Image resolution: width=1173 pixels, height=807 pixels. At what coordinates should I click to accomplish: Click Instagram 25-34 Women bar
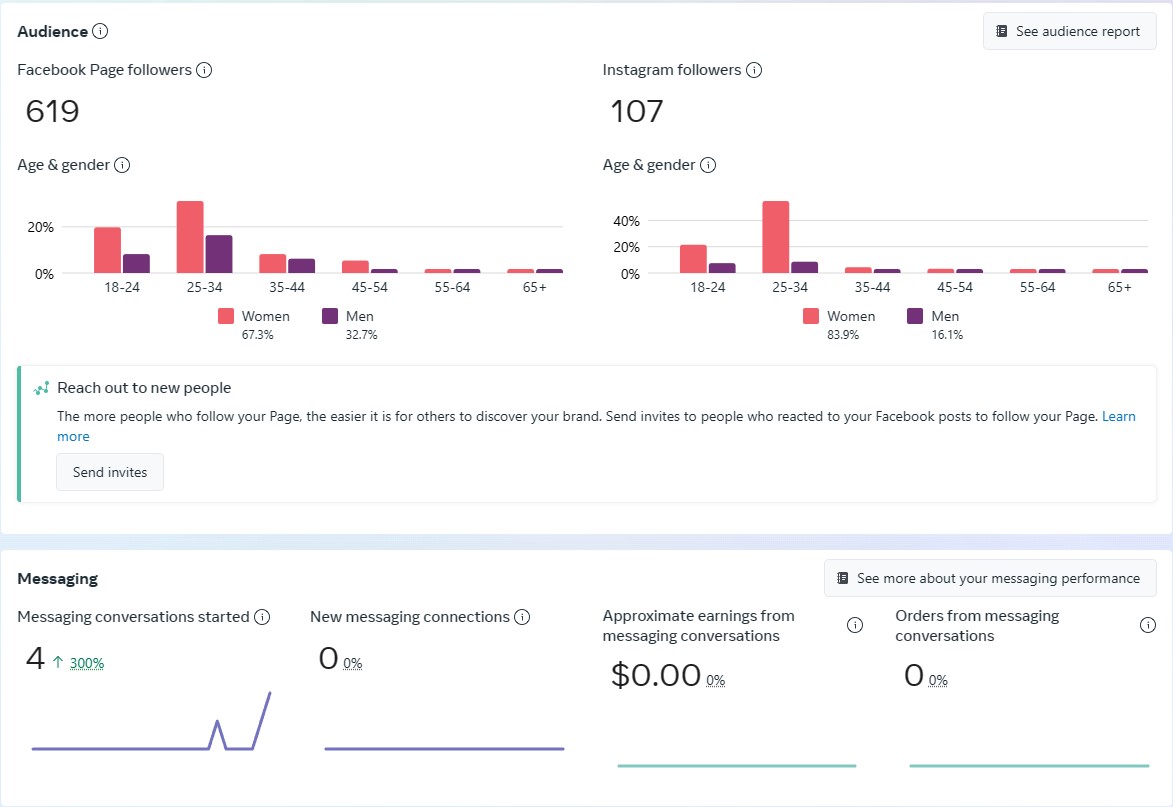point(775,237)
